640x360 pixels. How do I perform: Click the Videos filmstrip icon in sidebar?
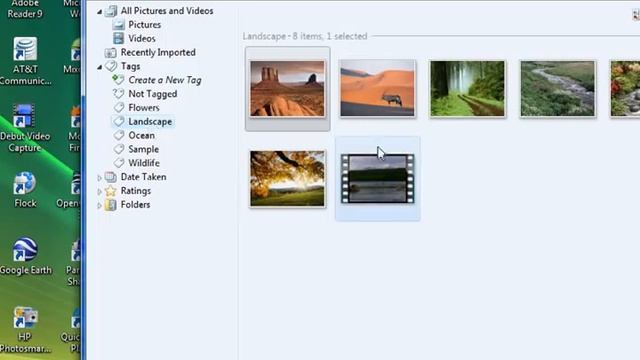[119, 38]
